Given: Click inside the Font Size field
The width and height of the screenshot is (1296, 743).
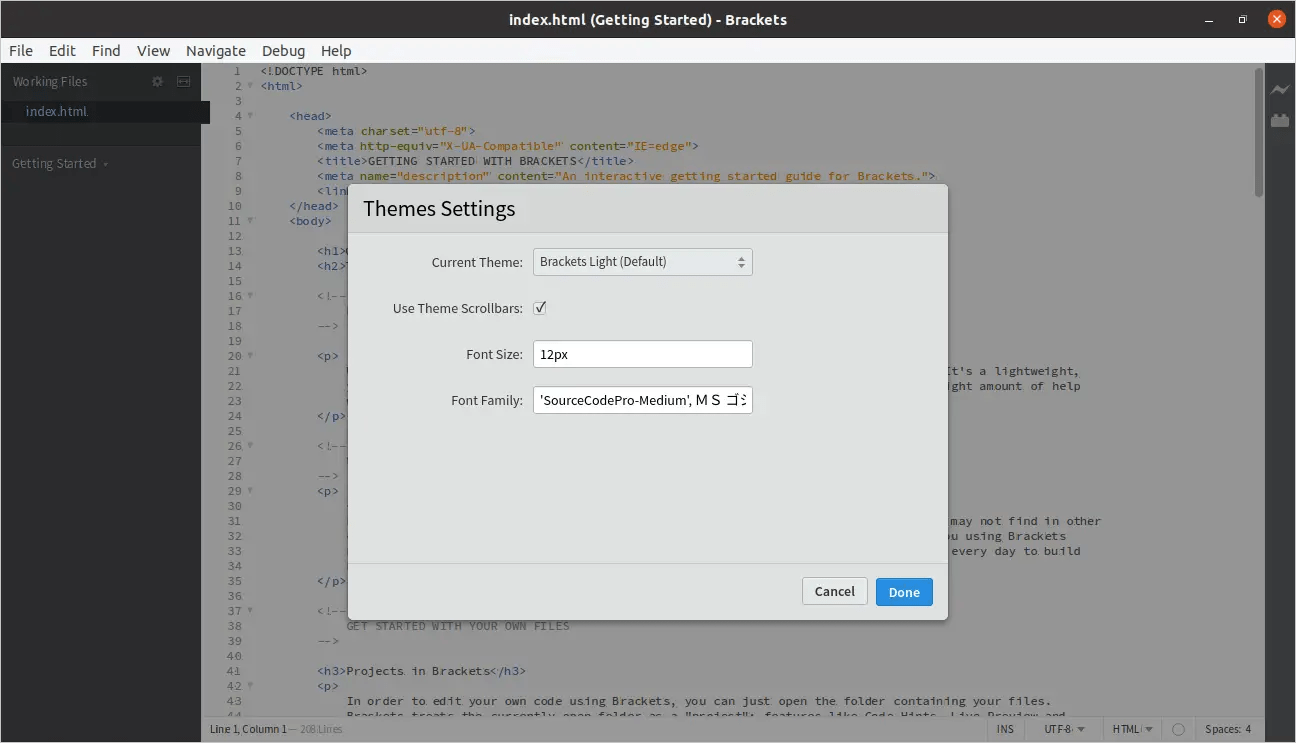Looking at the screenshot, I should (x=642, y=353).
